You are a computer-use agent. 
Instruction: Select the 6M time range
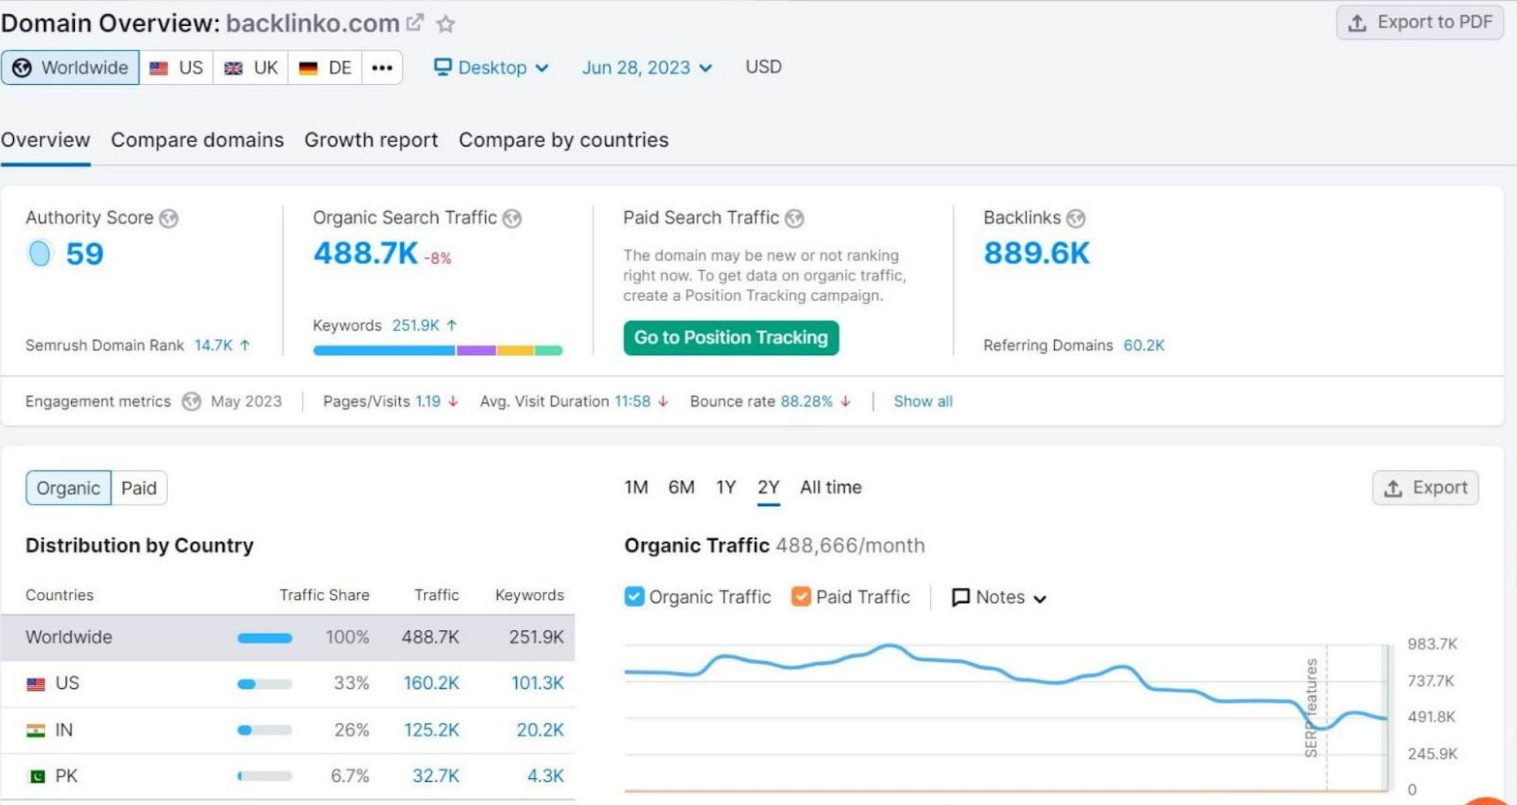pos(681,487)
